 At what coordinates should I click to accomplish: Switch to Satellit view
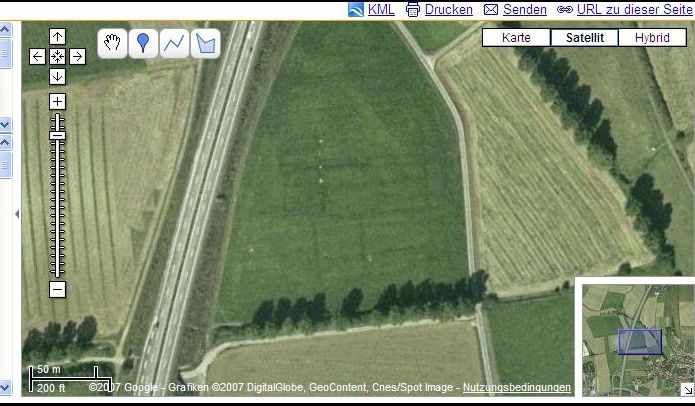pos(585,38)
